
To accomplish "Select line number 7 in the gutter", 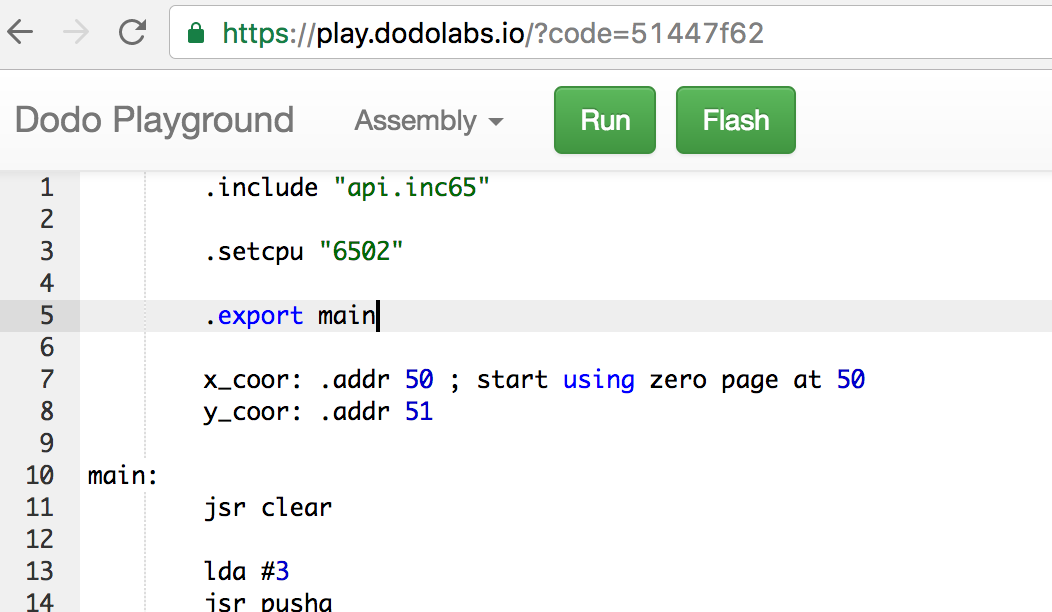I will [x=46, y=380].
